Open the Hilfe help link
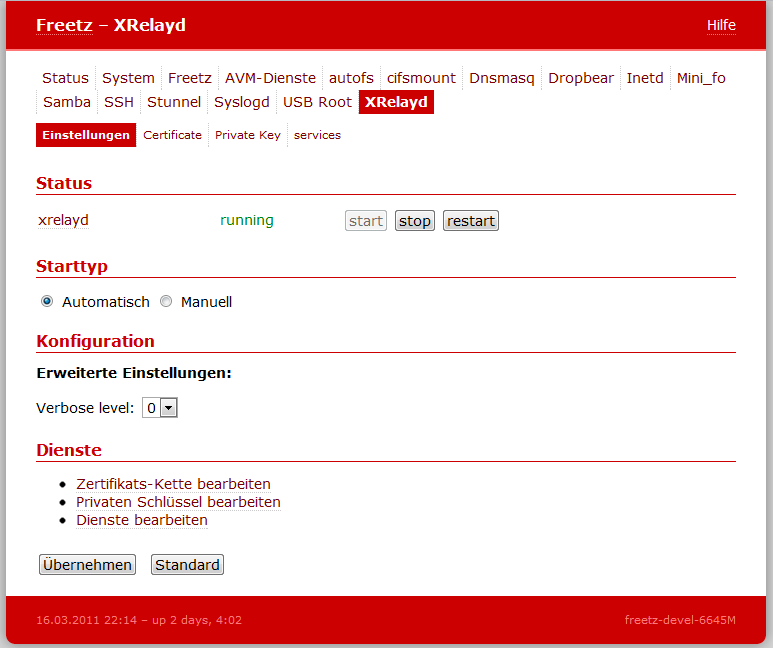Screen dimensions: 773x648 point(721,25)
